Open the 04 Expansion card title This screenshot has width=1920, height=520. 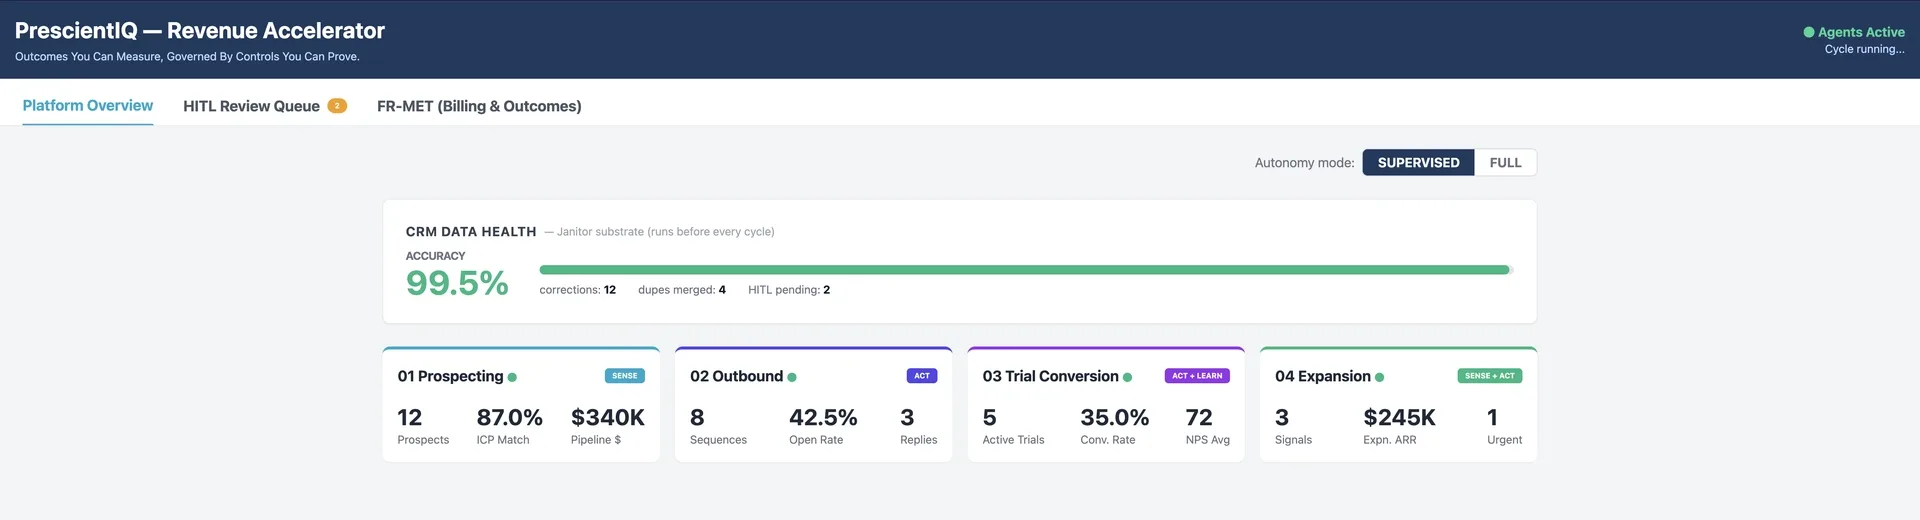tap(1322, 376)
